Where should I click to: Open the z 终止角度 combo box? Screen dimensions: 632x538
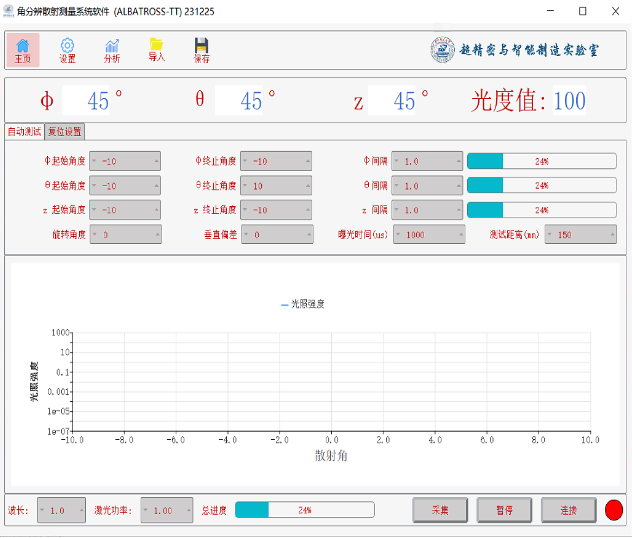[276, 210]
